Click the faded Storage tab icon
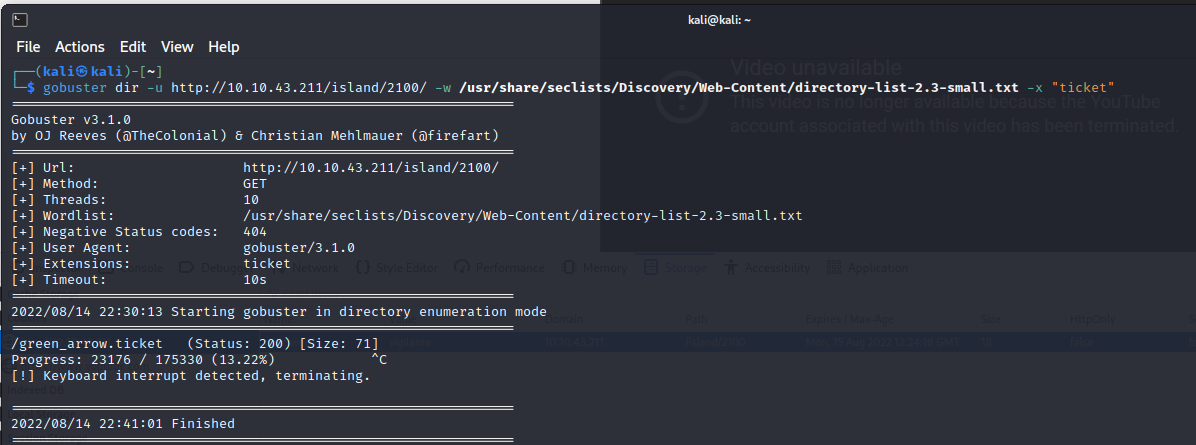1196x445 pixels. pos(651,267)
